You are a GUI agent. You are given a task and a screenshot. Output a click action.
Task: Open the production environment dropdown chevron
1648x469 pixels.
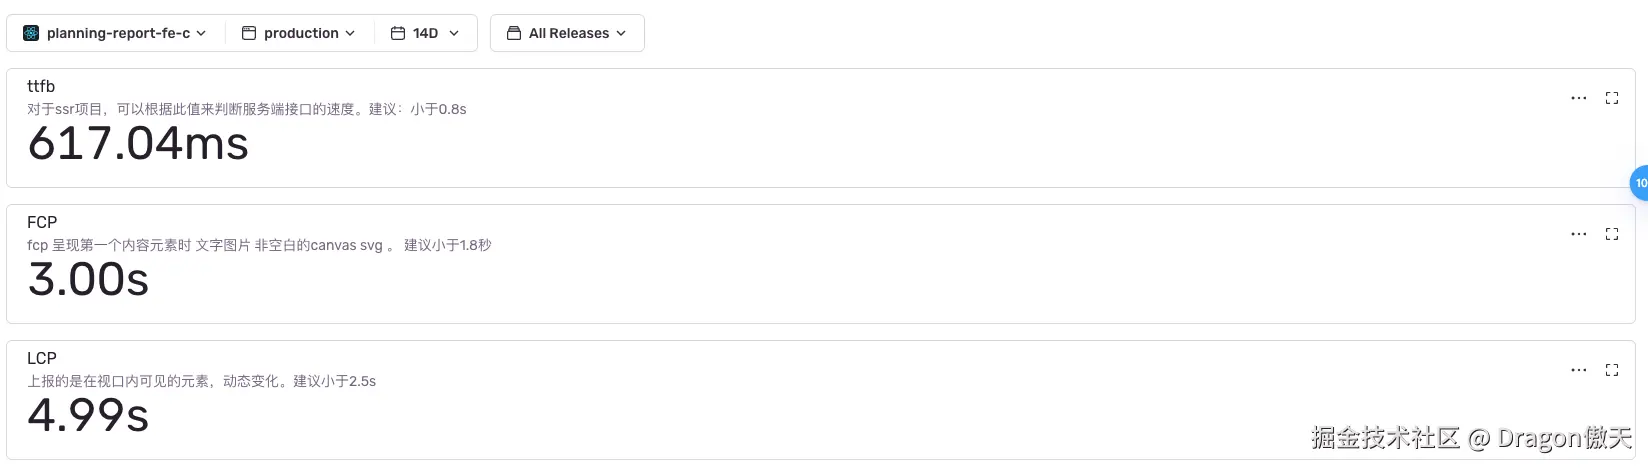(x=350, y=33)
